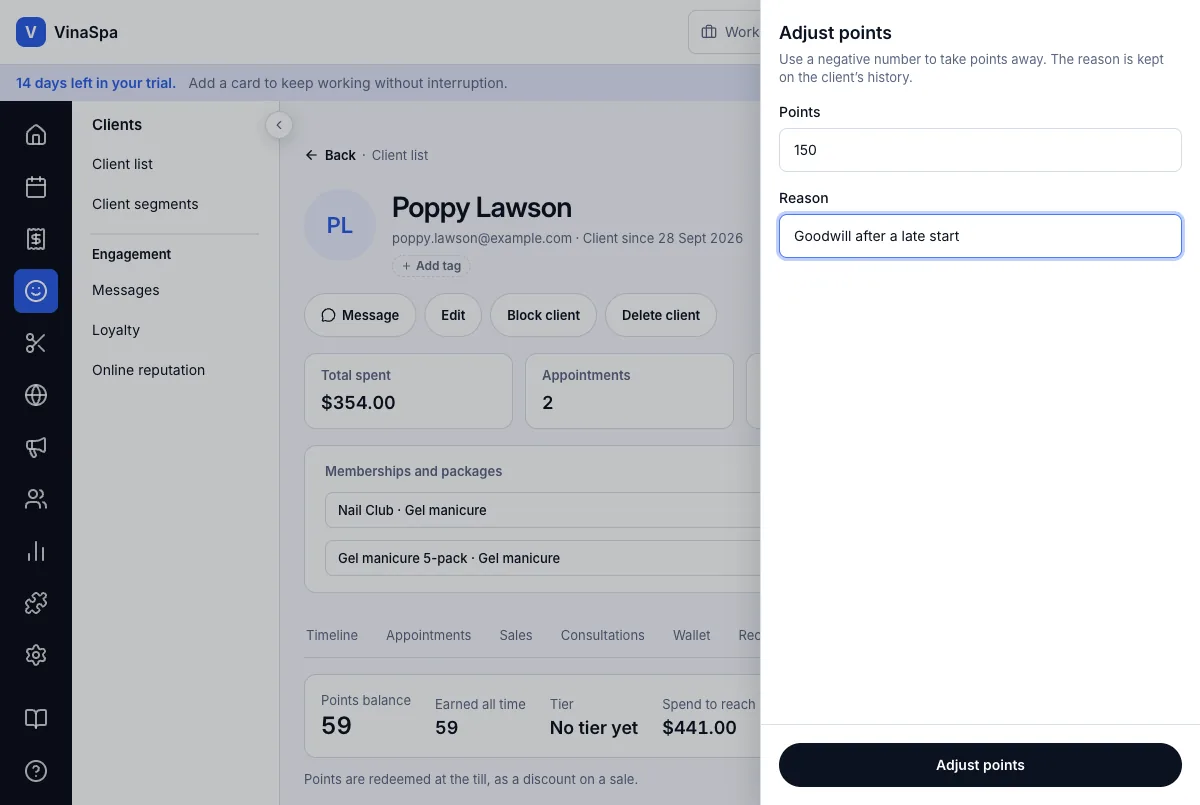
Task: Switch to the Appointments tab
Action: (428, 635)
